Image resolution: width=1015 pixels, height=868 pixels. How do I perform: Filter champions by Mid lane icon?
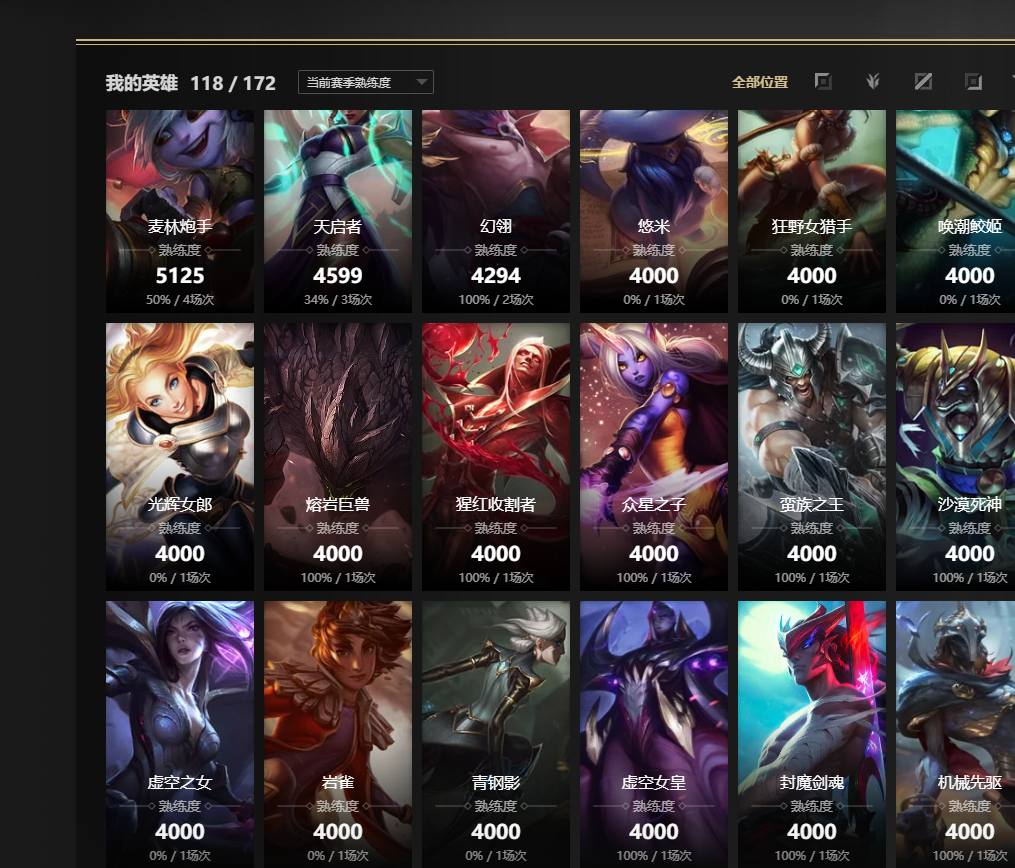point(923,82)
